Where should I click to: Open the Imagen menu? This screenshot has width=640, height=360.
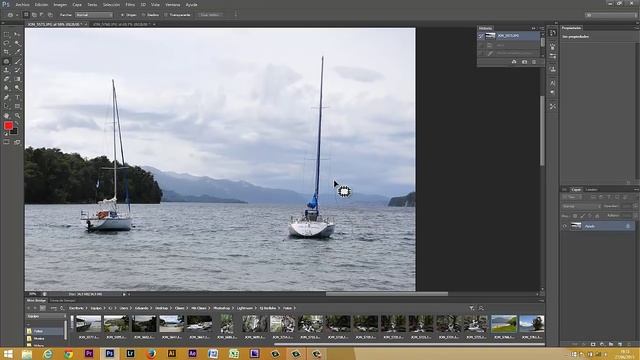(60, 4)
